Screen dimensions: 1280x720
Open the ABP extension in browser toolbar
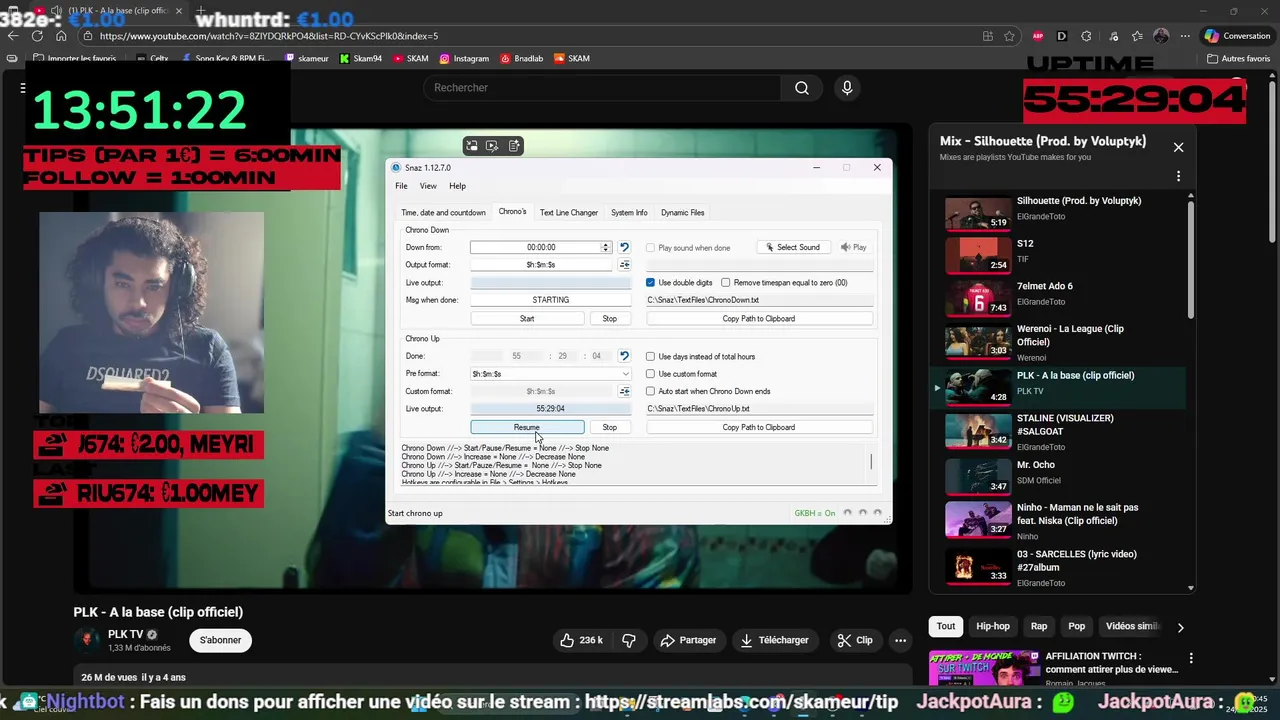tap(1039, 36)
